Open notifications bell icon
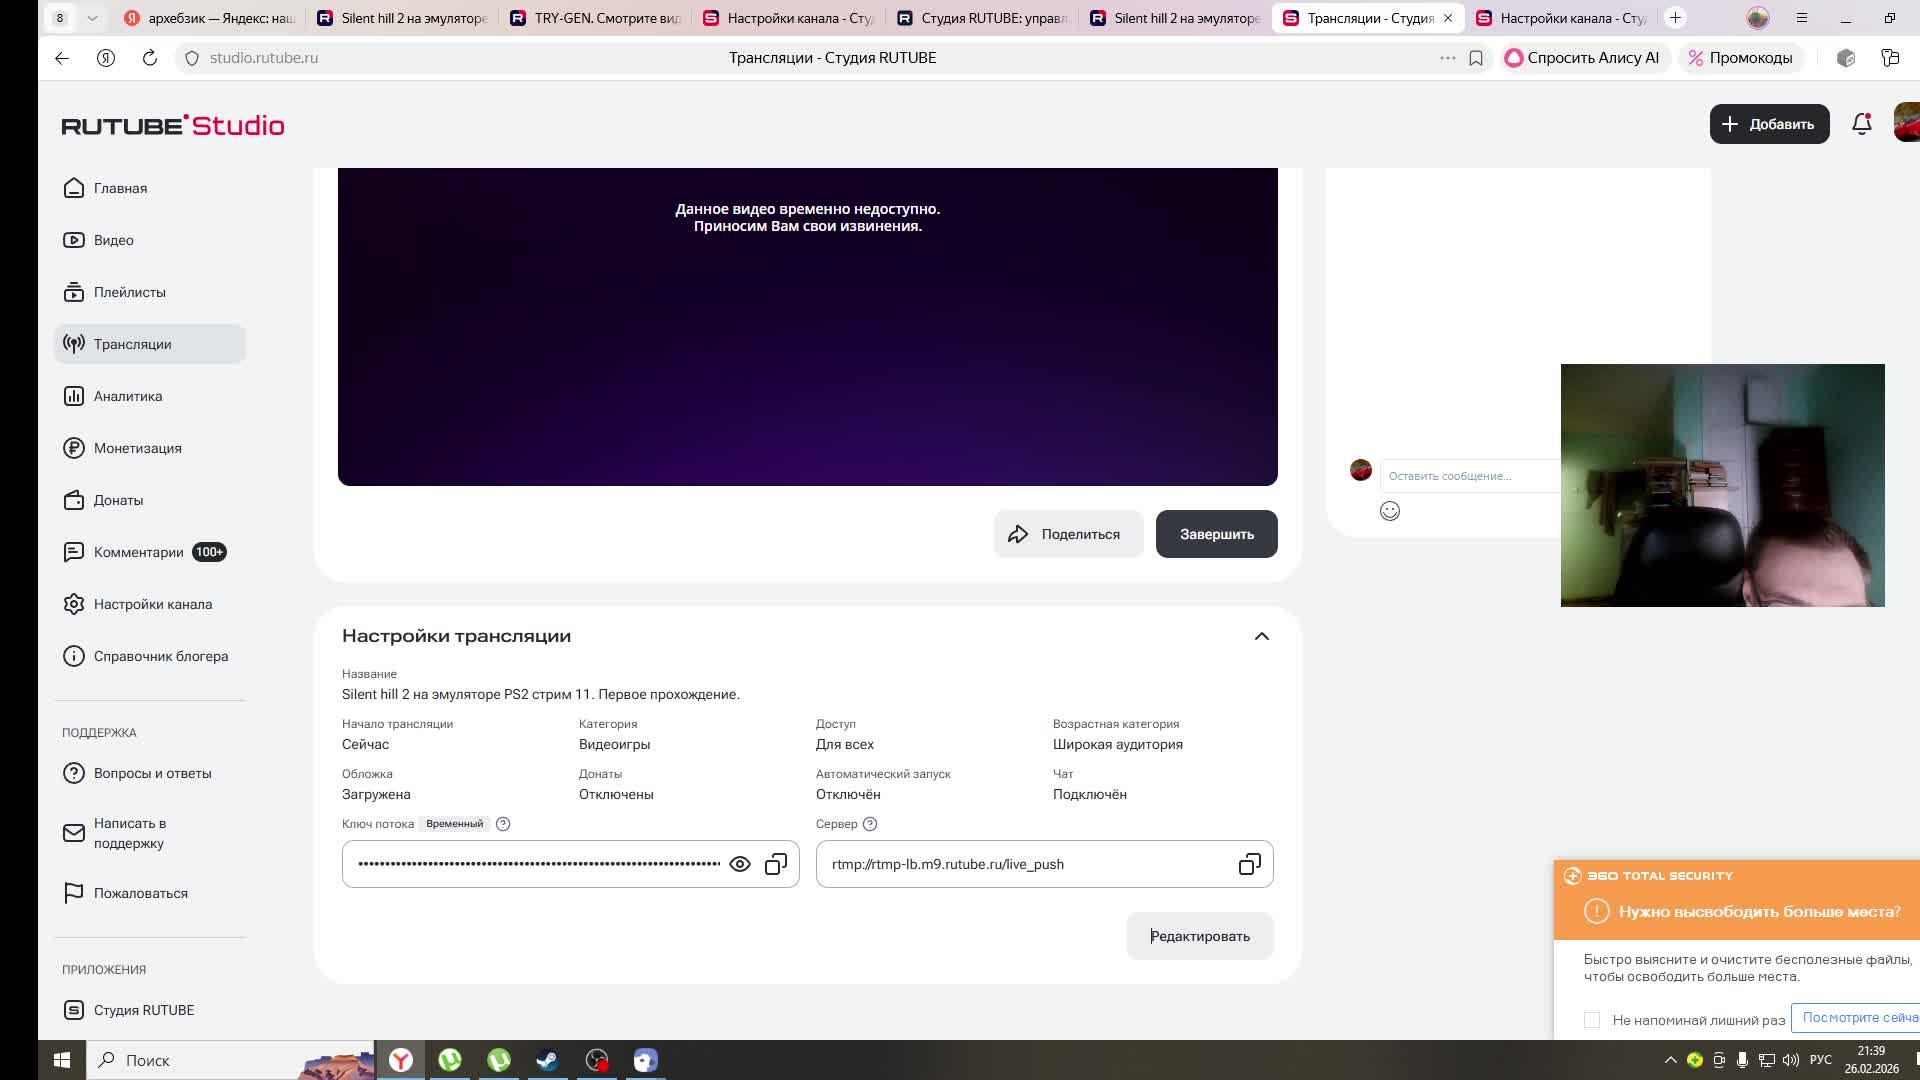 coord(1861,124)
